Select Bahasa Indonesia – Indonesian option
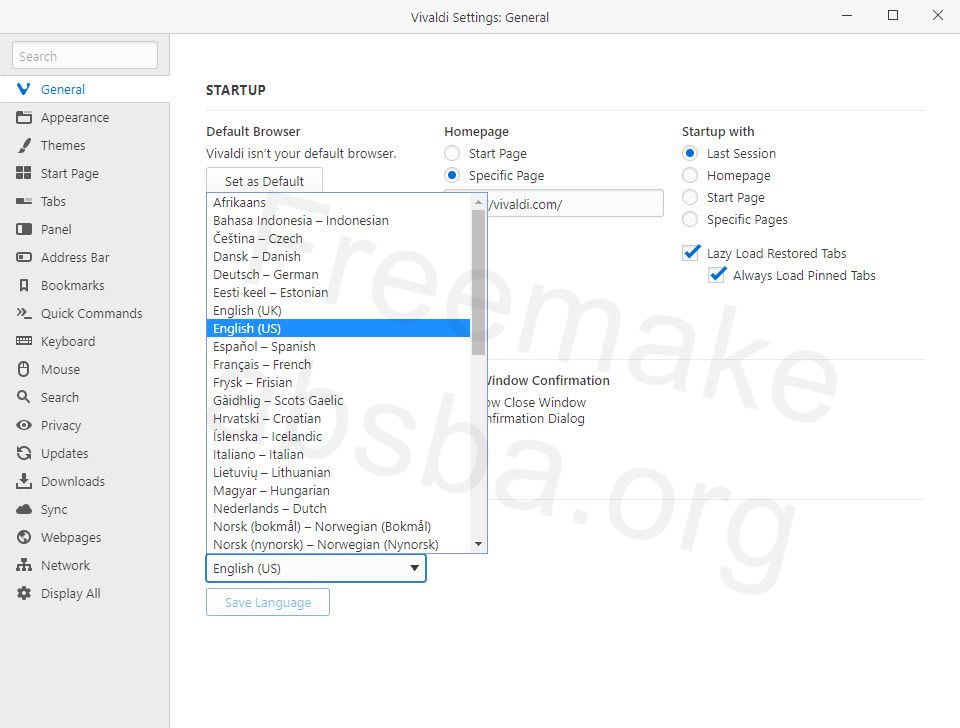Screen dimensions: 960x728 (339, 220)
